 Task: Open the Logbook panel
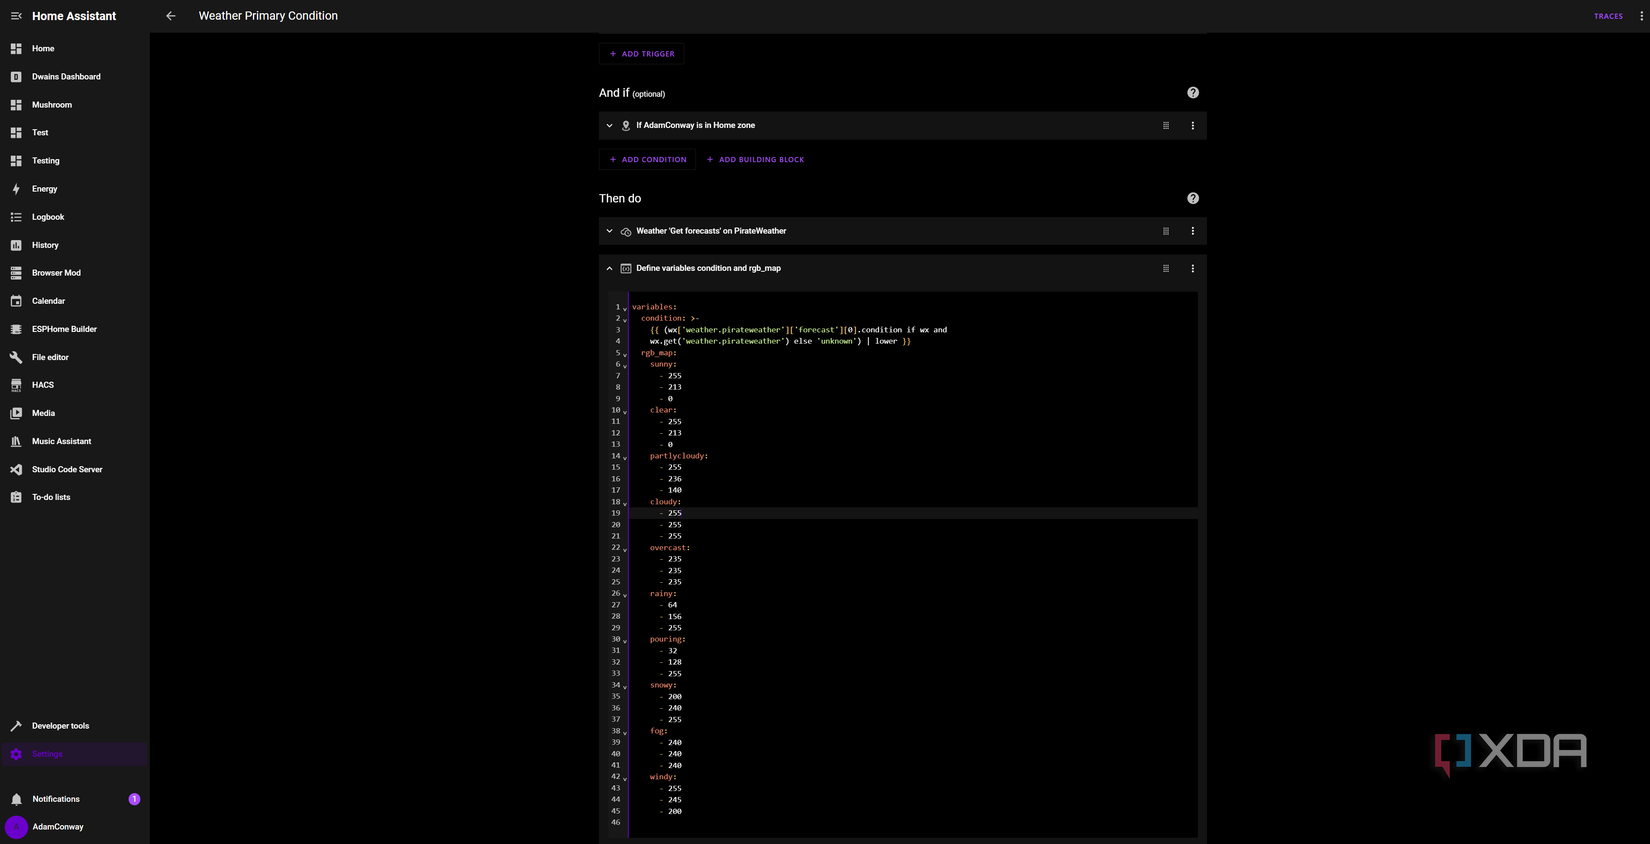(x=74, y=217)
